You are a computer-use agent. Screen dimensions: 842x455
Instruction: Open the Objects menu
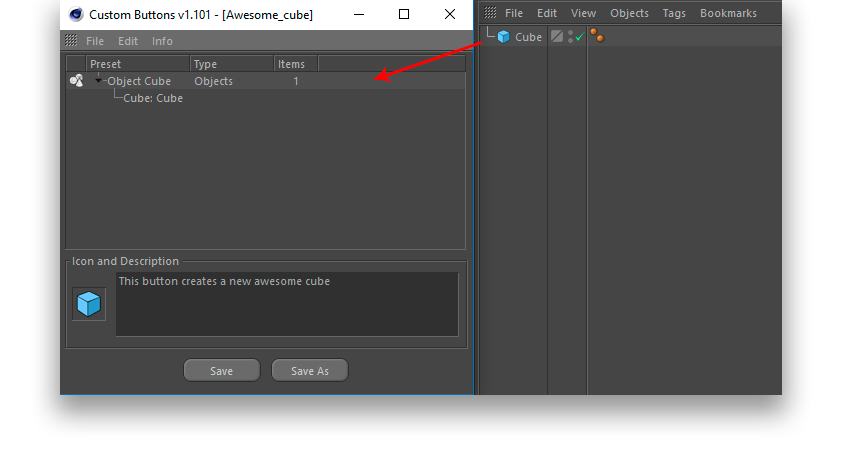[629, 13]
